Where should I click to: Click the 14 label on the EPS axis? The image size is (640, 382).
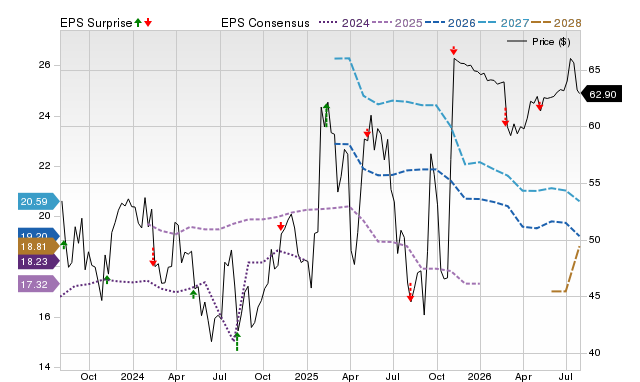pos(44,366)
